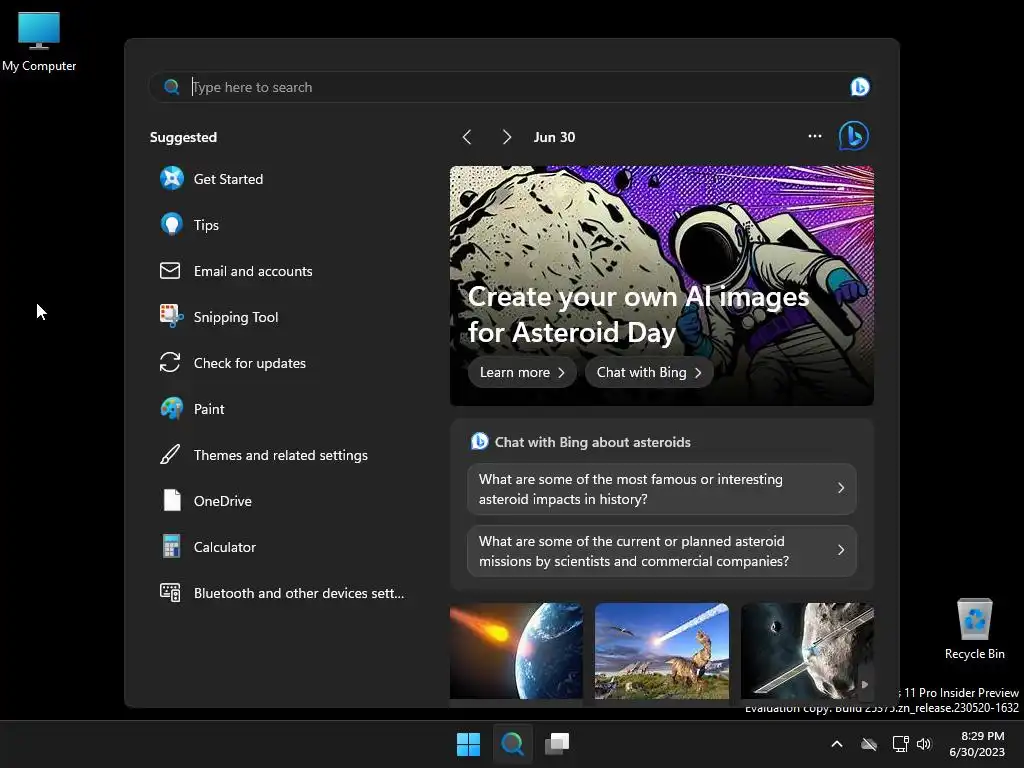1024x768 pixels.
Task: Click the Windows Start button on taskbar
Action: tap(468, 744)
